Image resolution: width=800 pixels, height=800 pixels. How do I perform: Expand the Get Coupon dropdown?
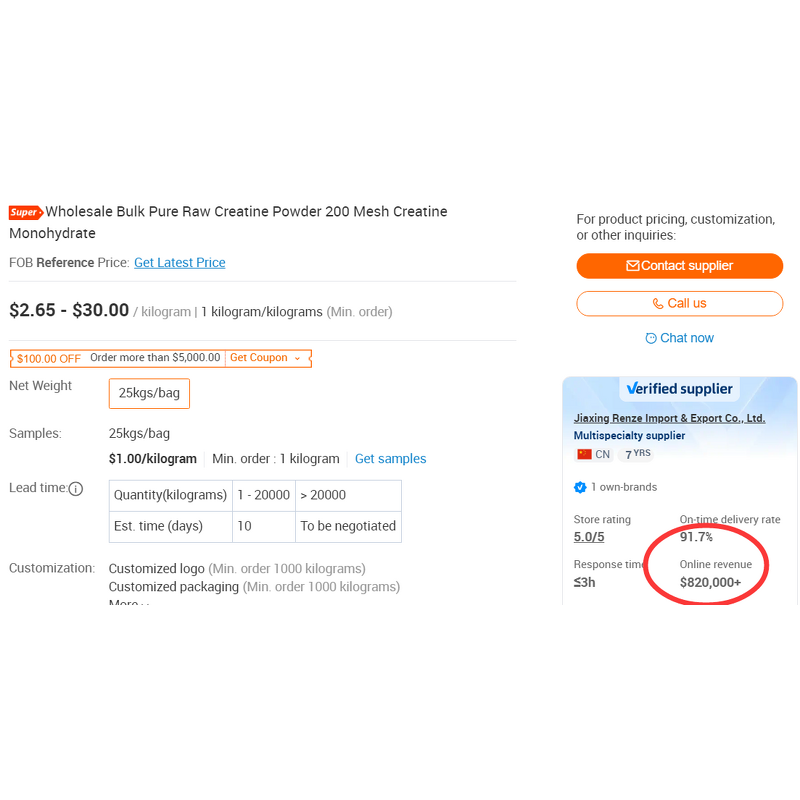pyautogui.click(x=266, y=358)
